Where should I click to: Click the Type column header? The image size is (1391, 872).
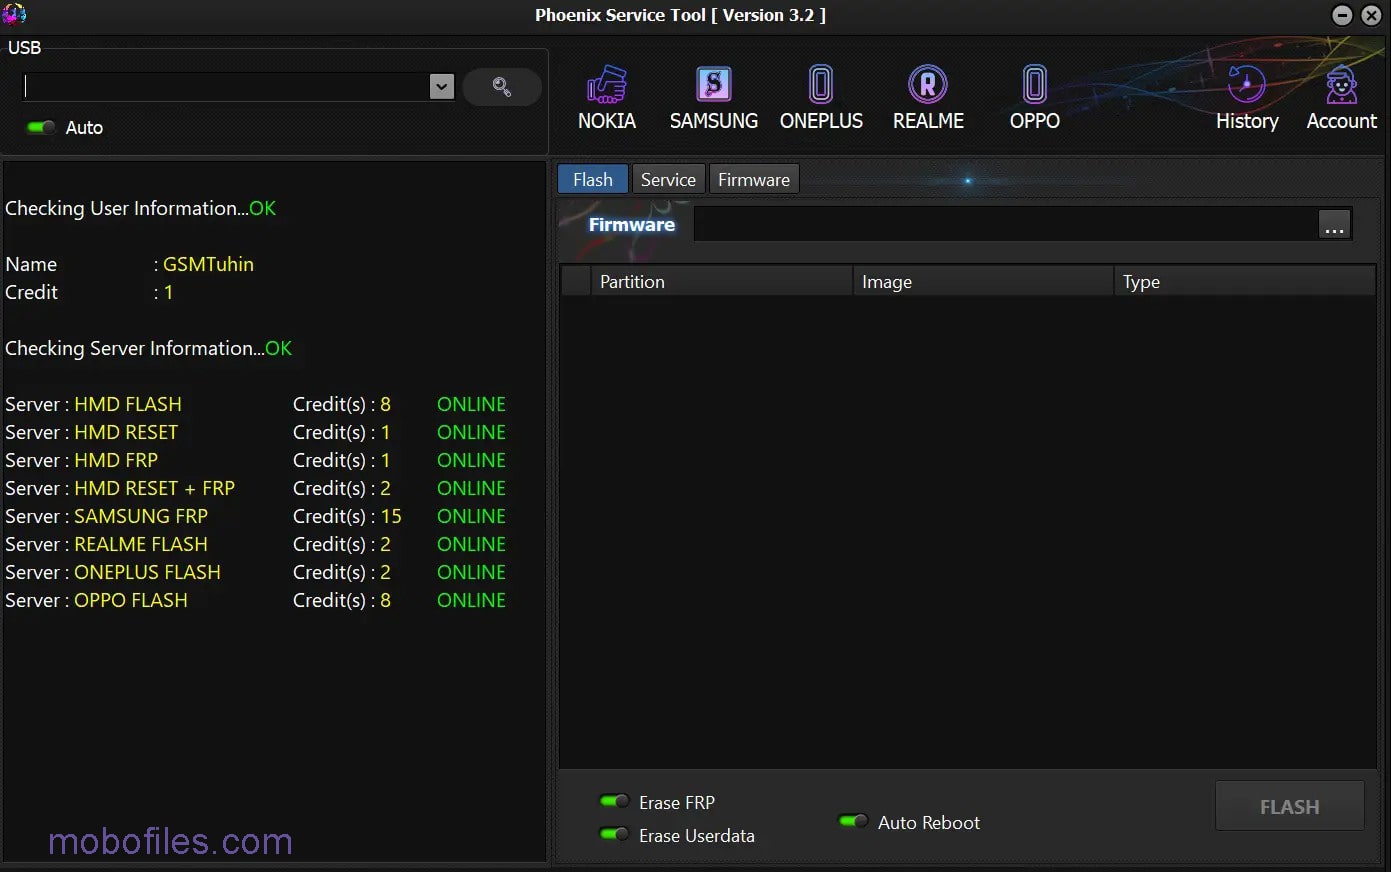1244,281
